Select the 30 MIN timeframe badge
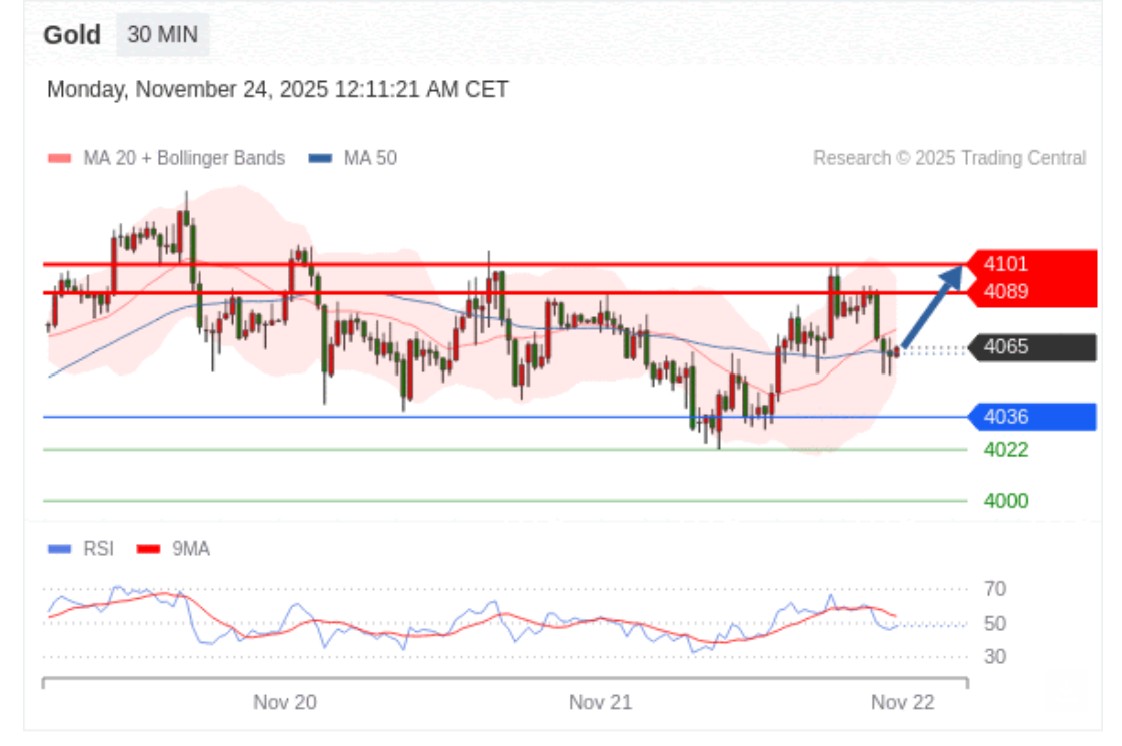 [x=163, y=35]
